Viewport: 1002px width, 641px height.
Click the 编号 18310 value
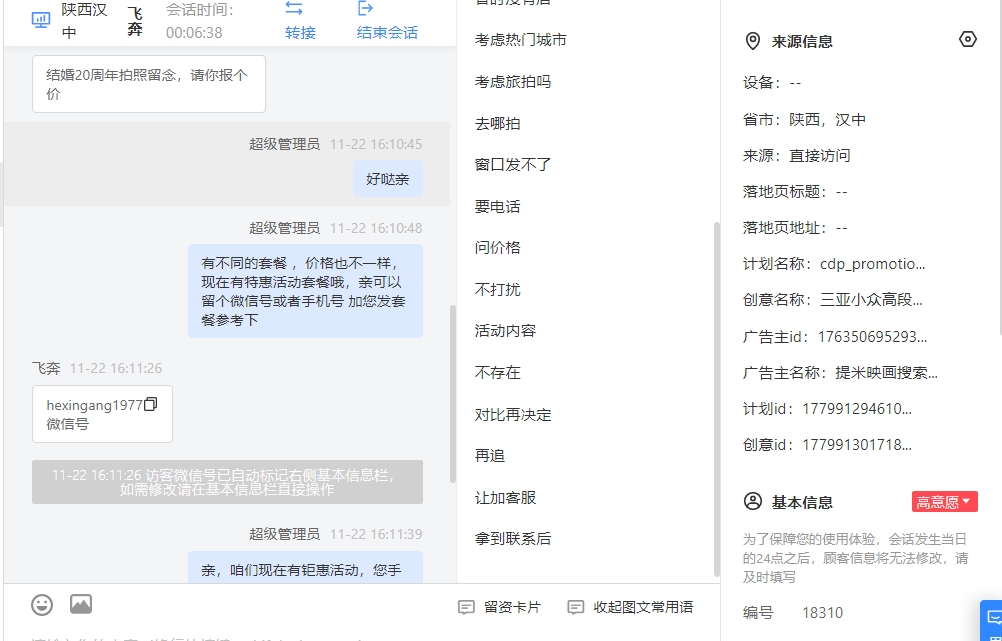tap(822, 613)
